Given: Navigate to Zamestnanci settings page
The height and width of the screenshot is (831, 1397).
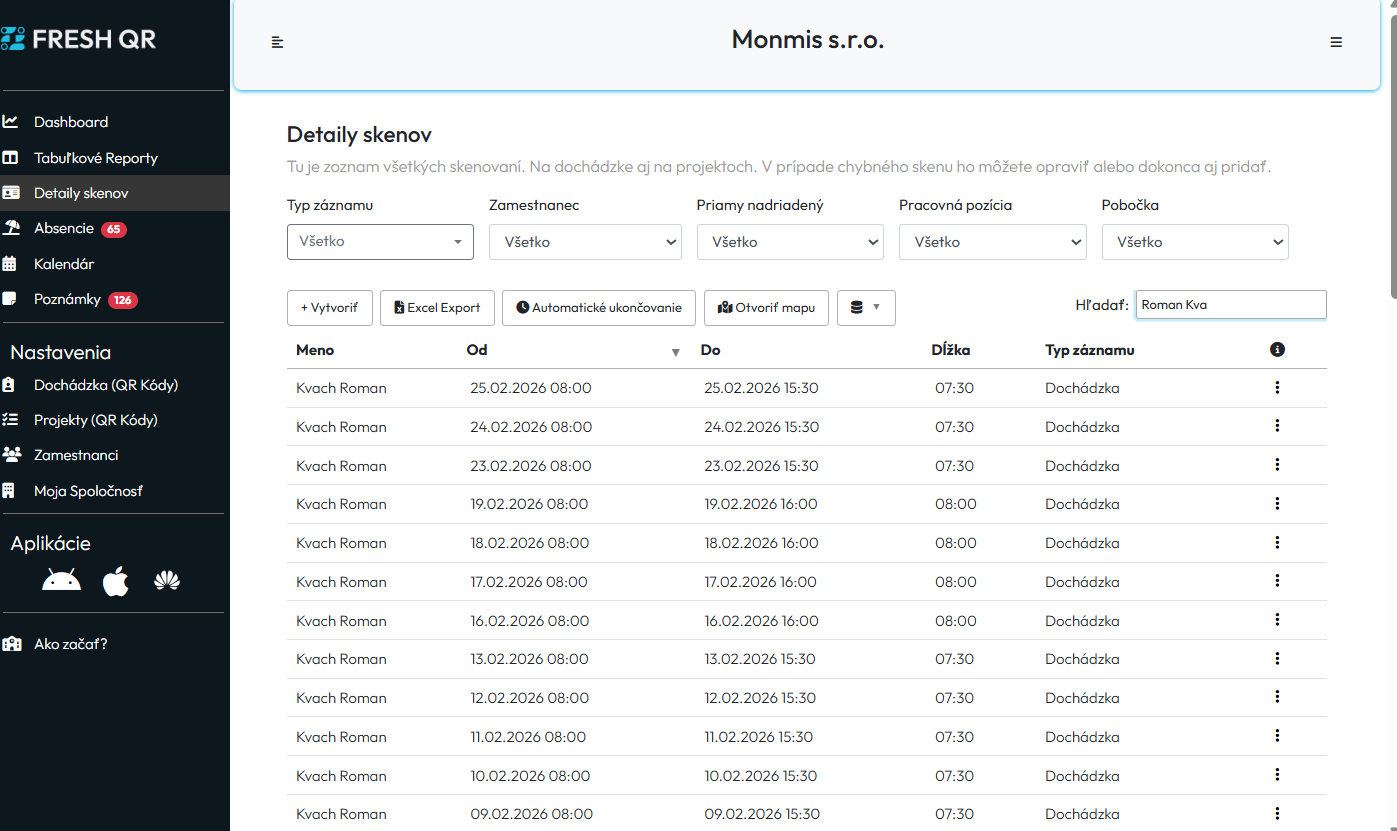Looking at the screenshot, I should click(x=76, y=455).
